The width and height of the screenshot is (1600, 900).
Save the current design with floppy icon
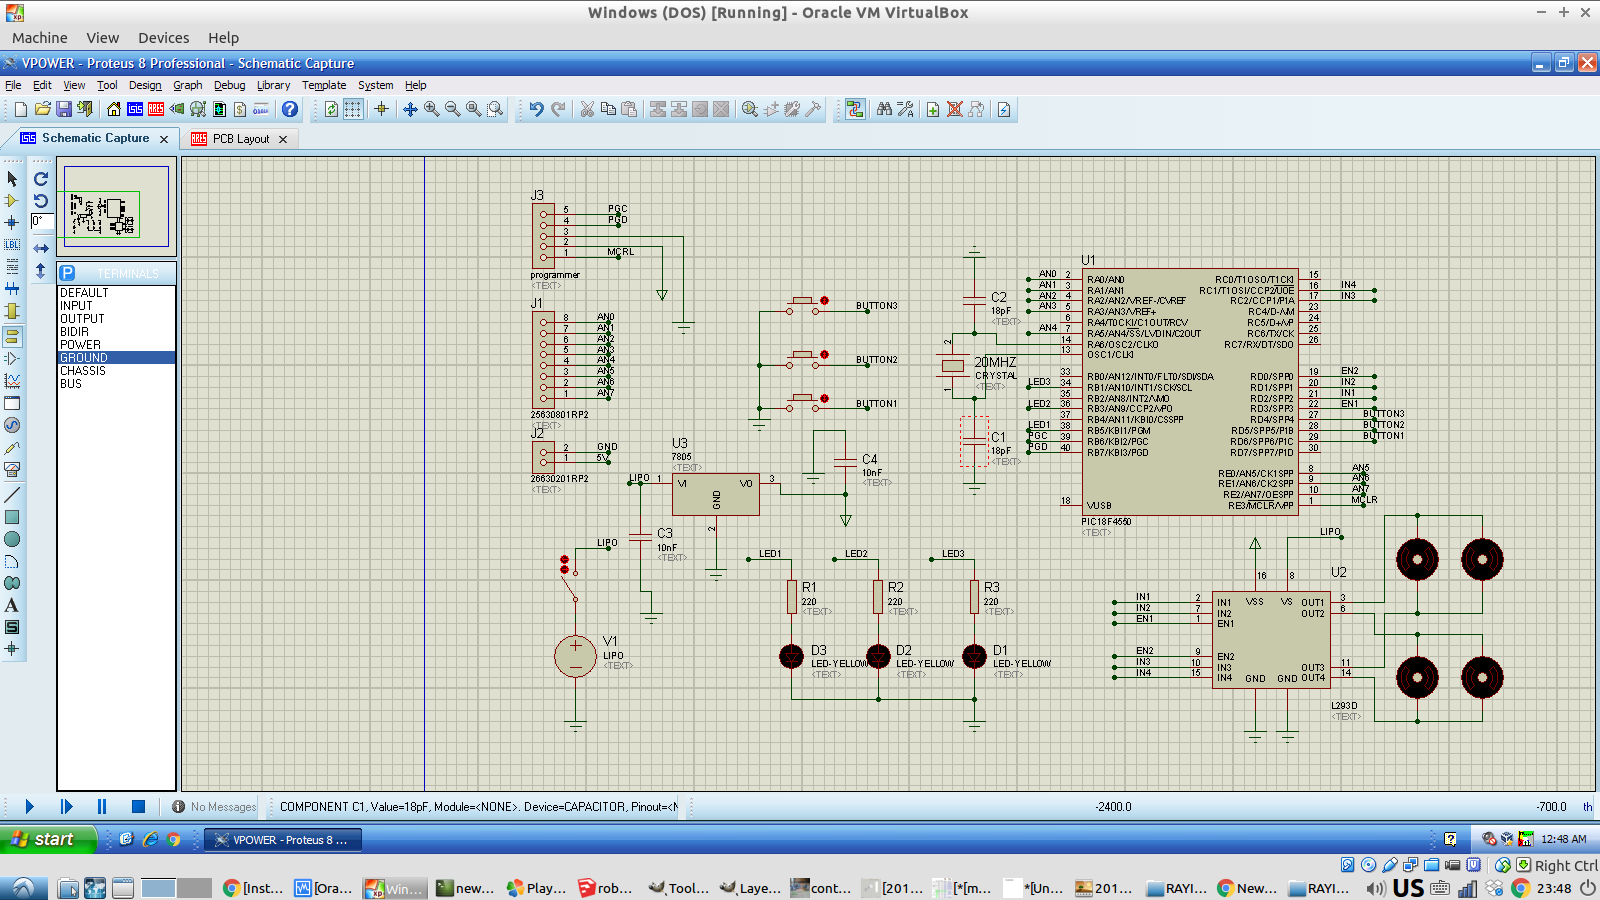pyautogui.click(x=63, y=109)
